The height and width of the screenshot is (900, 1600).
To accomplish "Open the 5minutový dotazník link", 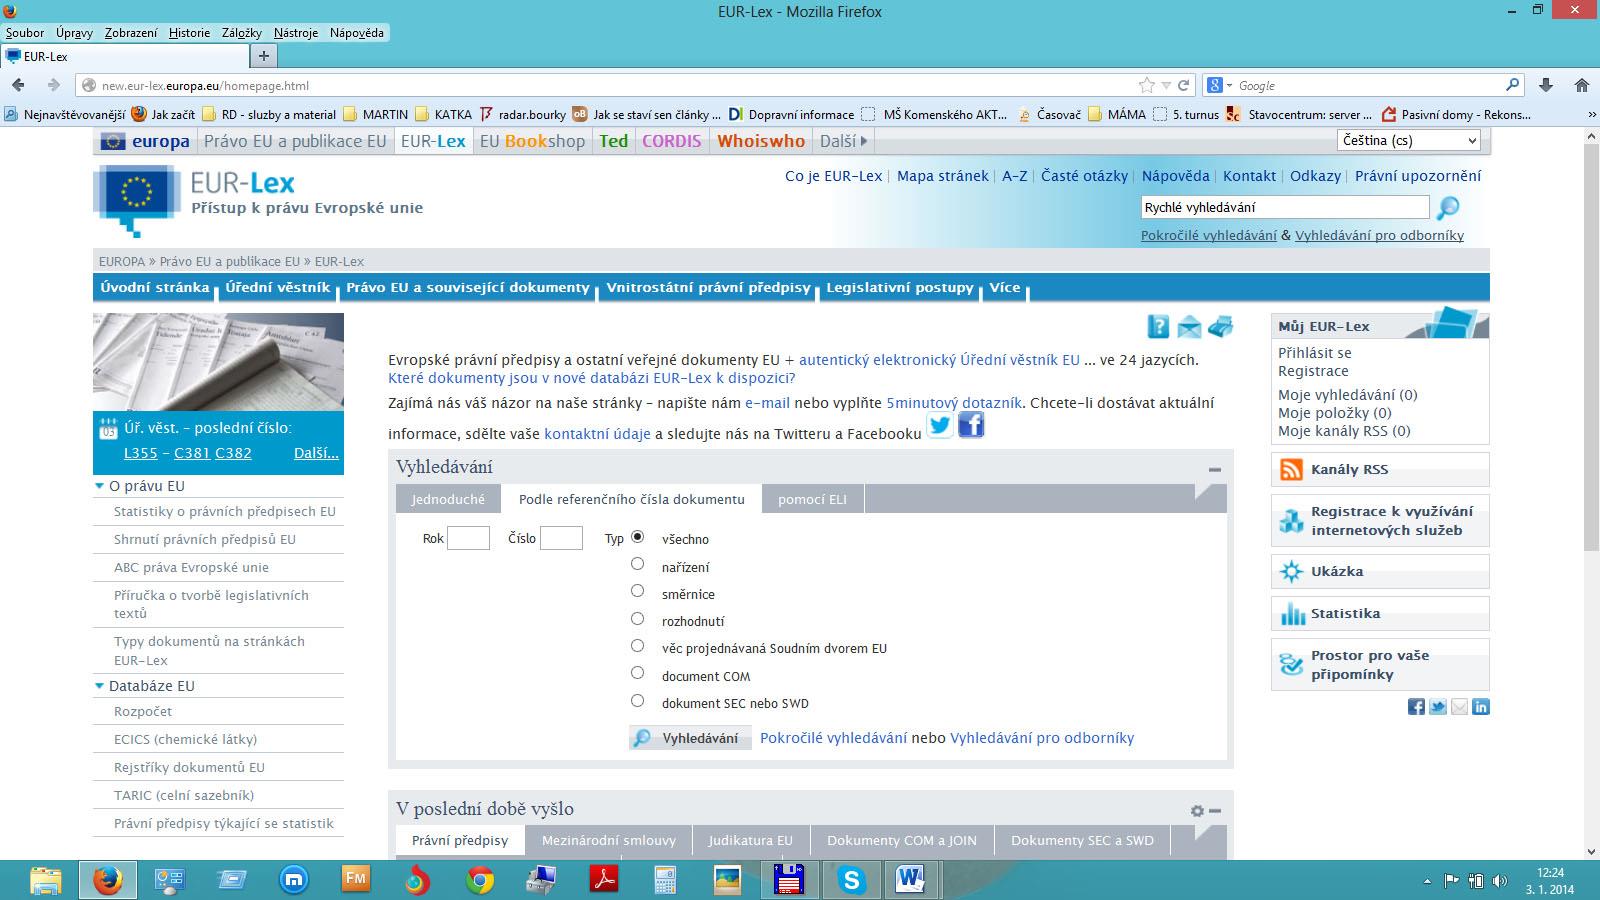I will pyautogui.click(x=954, y=403).
